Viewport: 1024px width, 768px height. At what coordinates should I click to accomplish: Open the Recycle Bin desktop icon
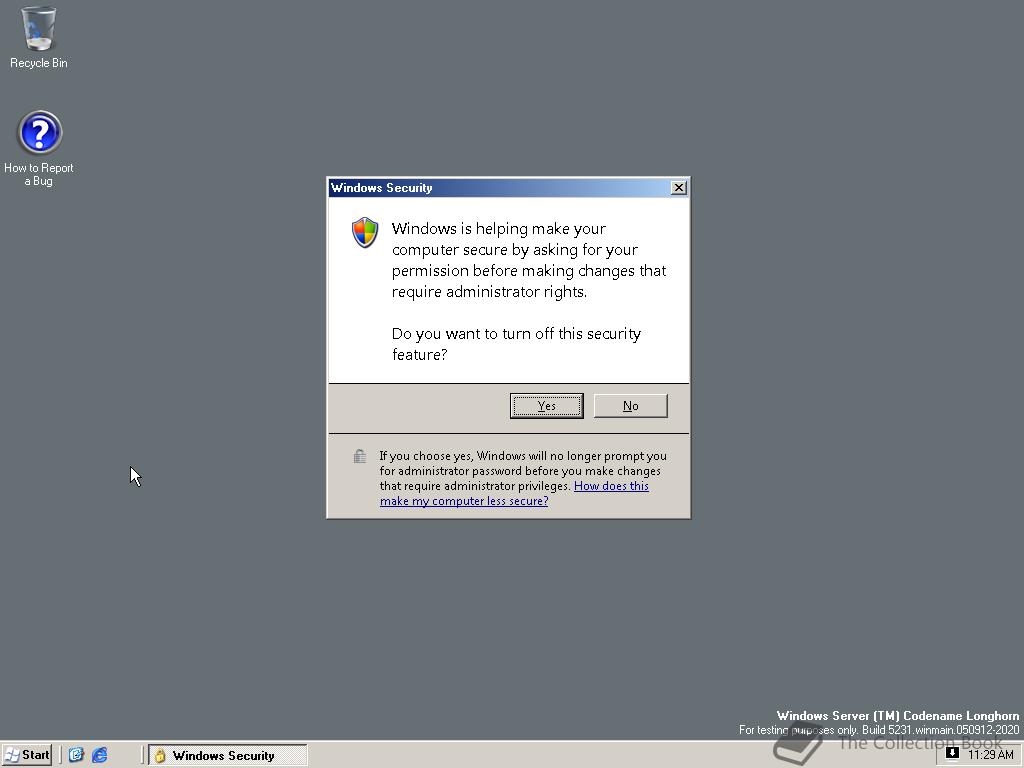pos(39,38)
